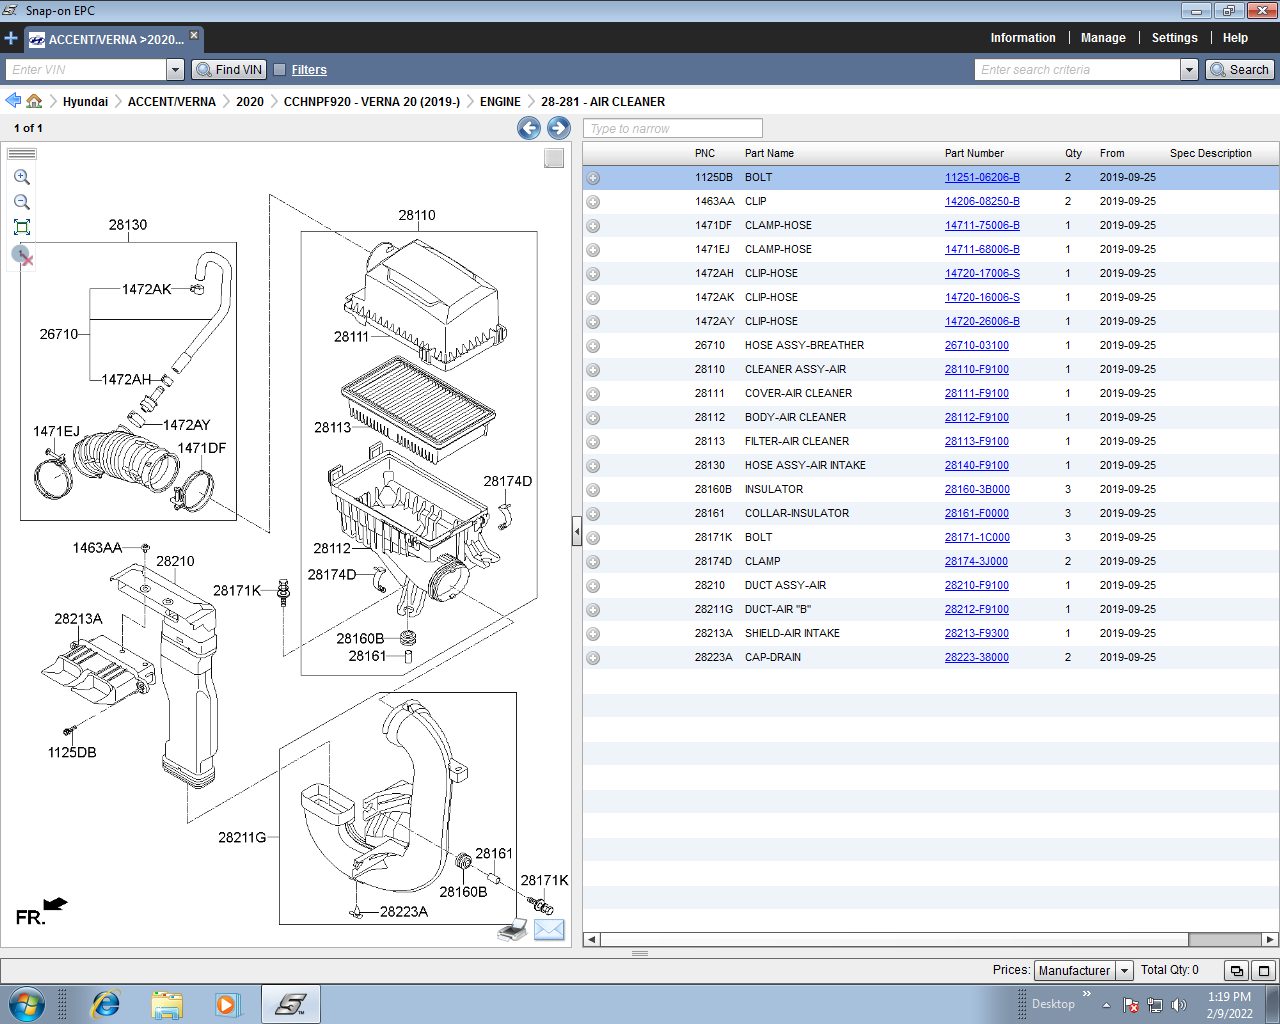Image resolution: width=1280 pixels, height=1024 pixels.
Task: Open the Filters link
Action: (x=309, y=70)
